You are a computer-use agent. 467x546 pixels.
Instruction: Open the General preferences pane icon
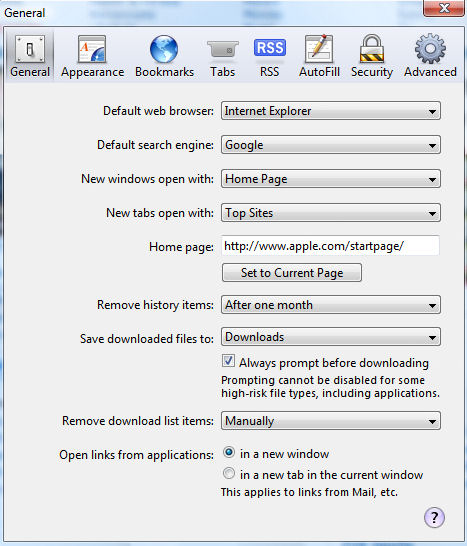(30, 49)
